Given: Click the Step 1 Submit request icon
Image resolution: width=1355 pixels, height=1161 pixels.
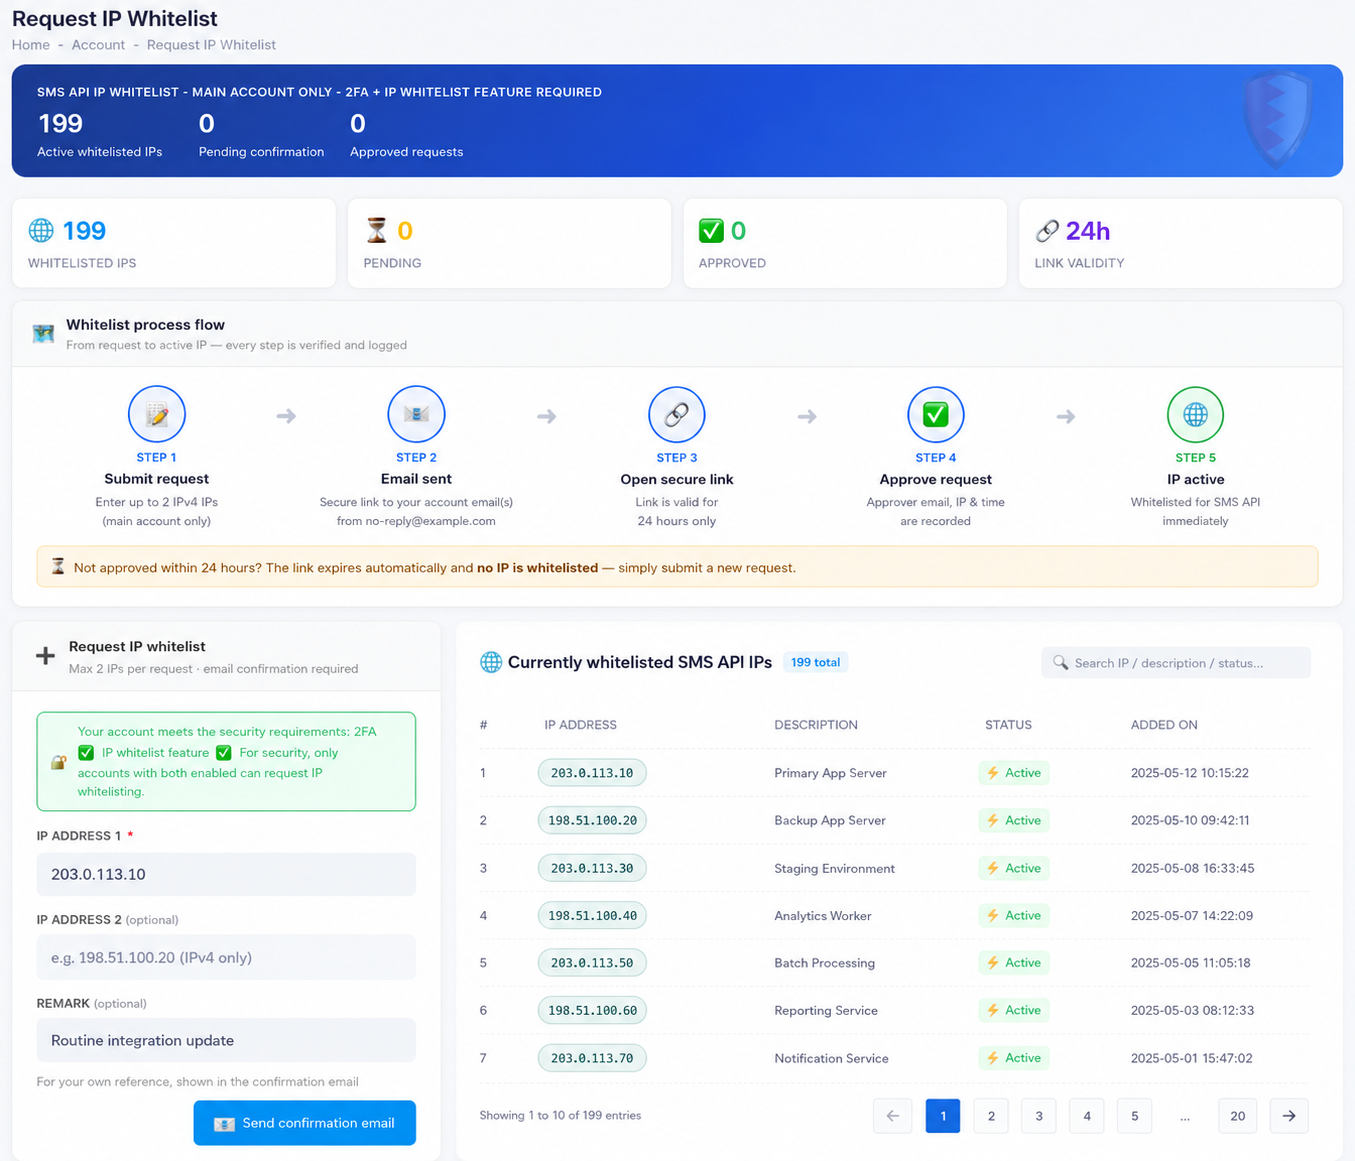Looking at the screenshot, I should pyautogui.click(x=157, y=414).
